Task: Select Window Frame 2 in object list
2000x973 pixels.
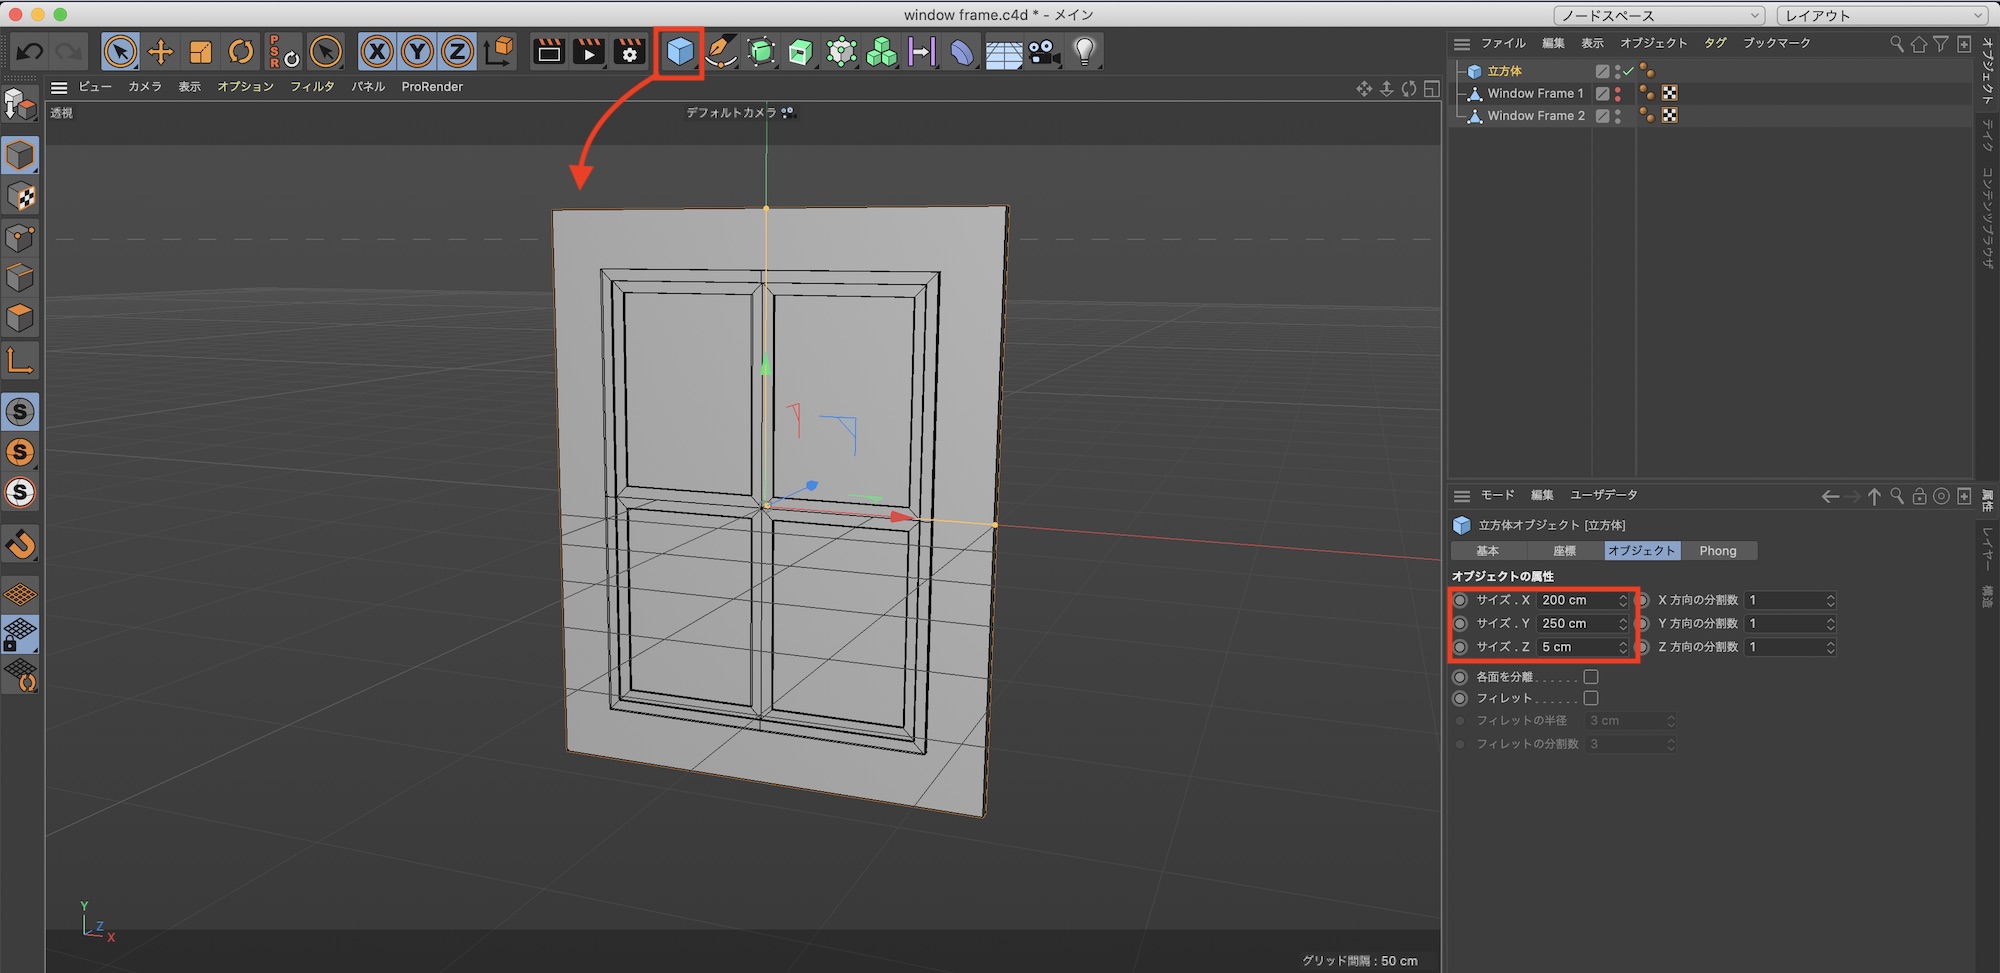Action: click(x=1535, y=116)
